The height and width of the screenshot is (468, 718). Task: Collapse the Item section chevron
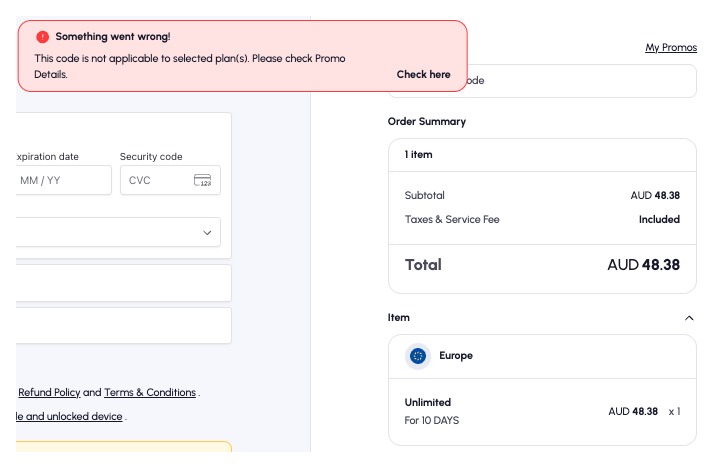pos(689,318)
